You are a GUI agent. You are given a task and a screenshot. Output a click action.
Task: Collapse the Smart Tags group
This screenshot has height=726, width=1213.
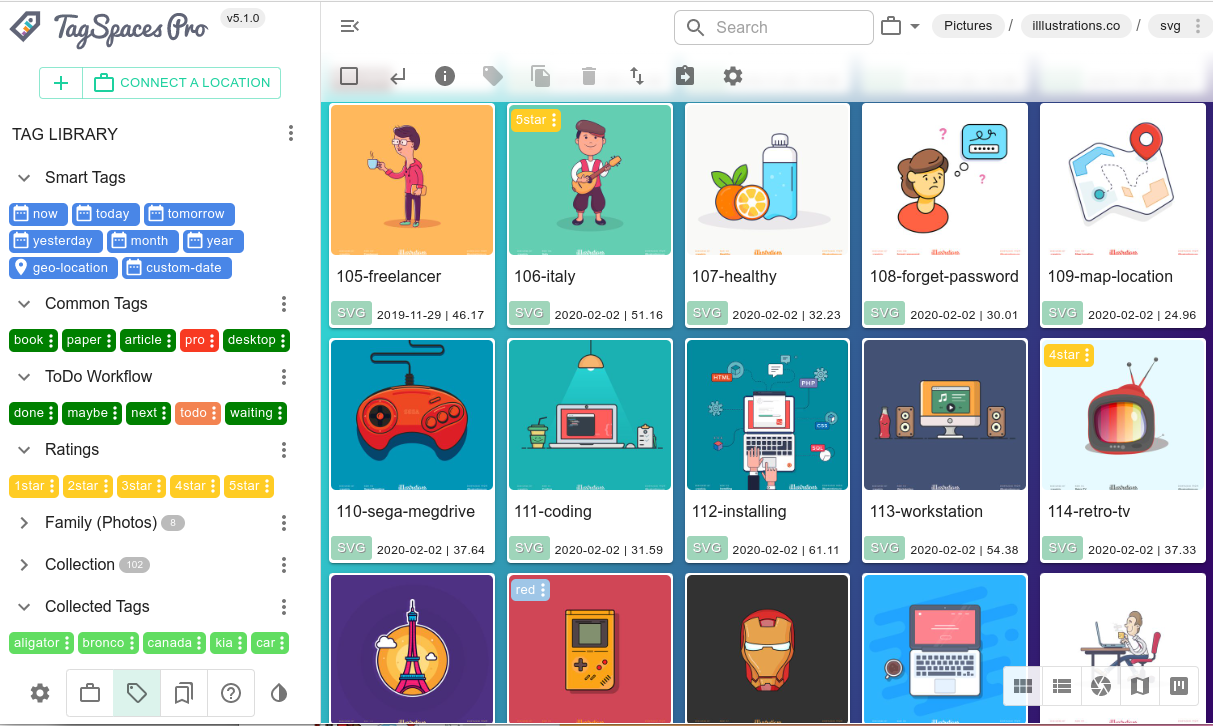pos(24,178)
